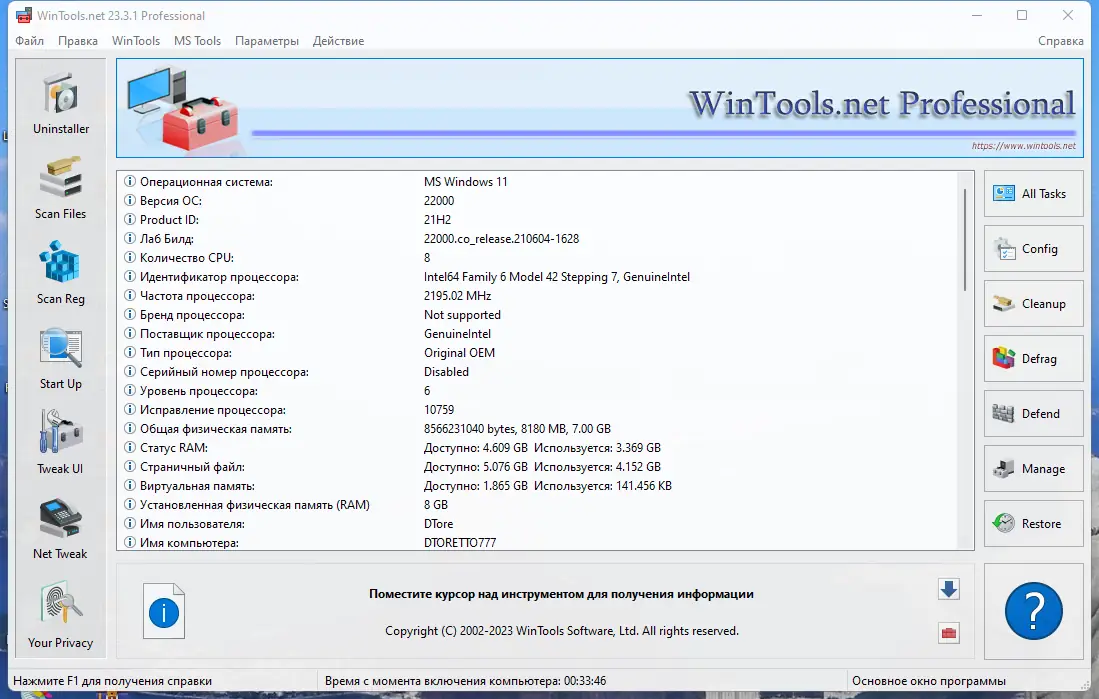Select the DTORETTO777 computer name value
The image size is (1099, 699).
(x=460, y=543)
